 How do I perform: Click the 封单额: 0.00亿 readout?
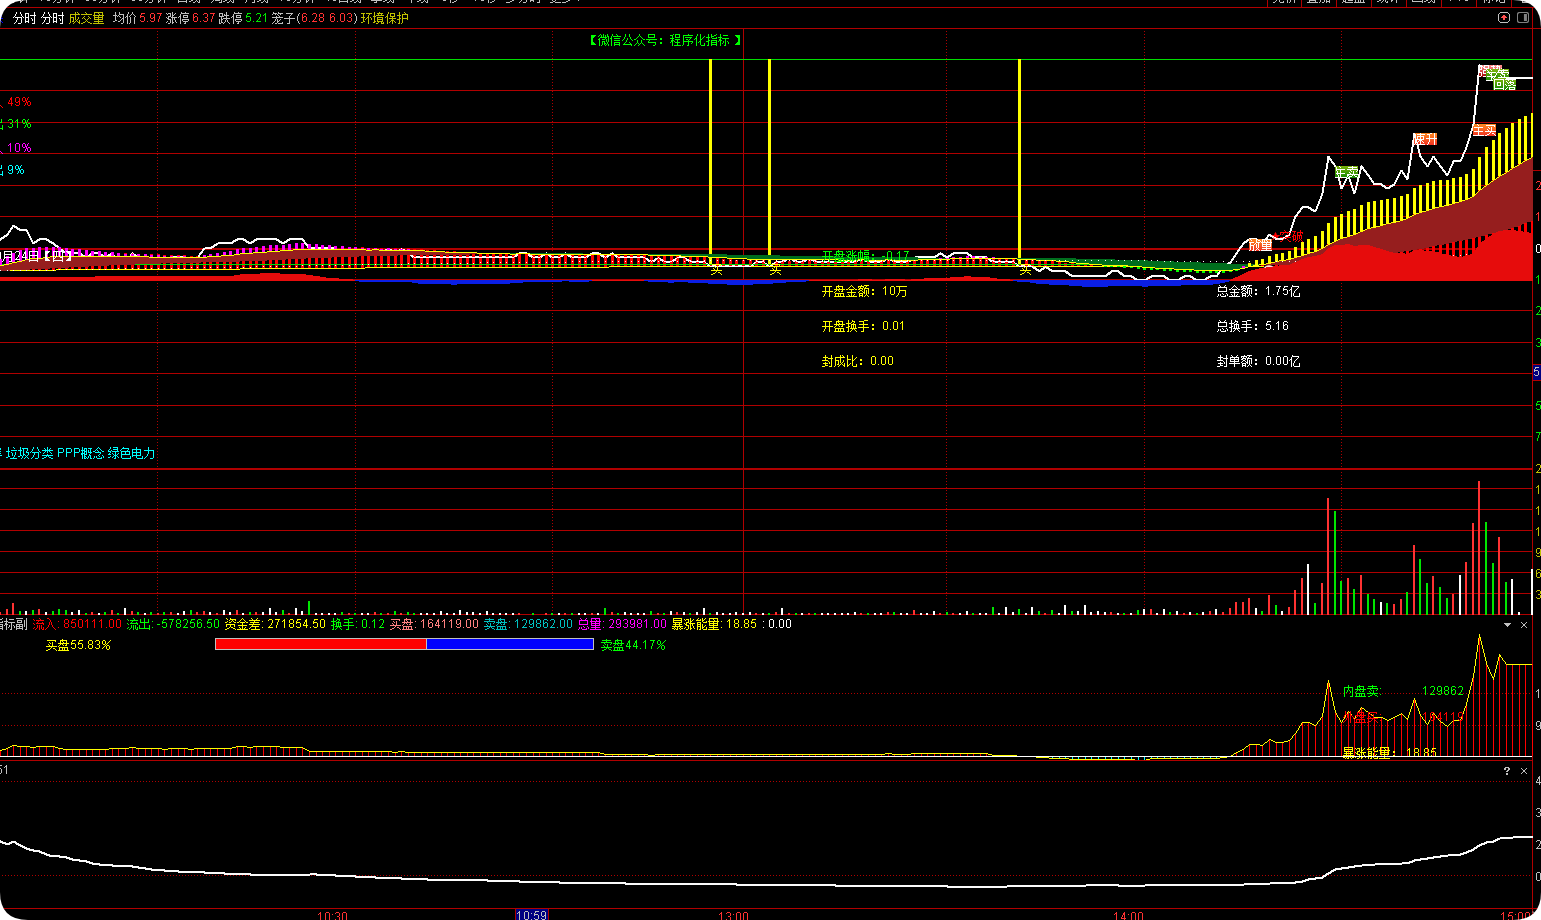[x=1258, y=361]
